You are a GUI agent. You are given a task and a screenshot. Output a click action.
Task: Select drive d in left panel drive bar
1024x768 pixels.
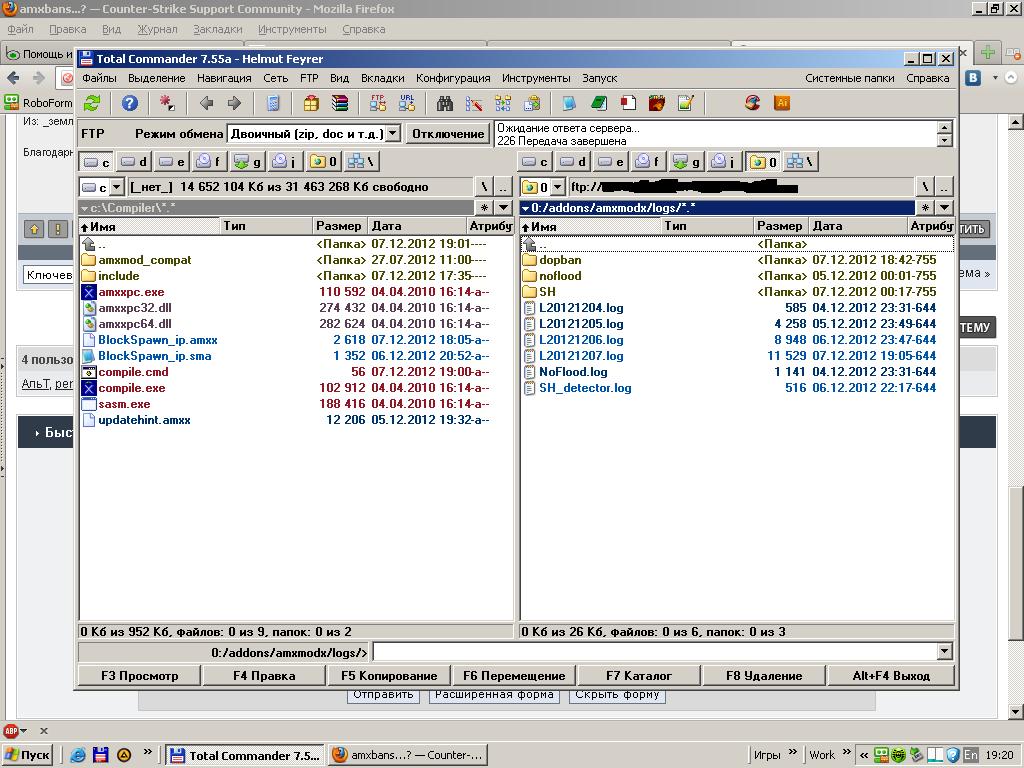134,161
